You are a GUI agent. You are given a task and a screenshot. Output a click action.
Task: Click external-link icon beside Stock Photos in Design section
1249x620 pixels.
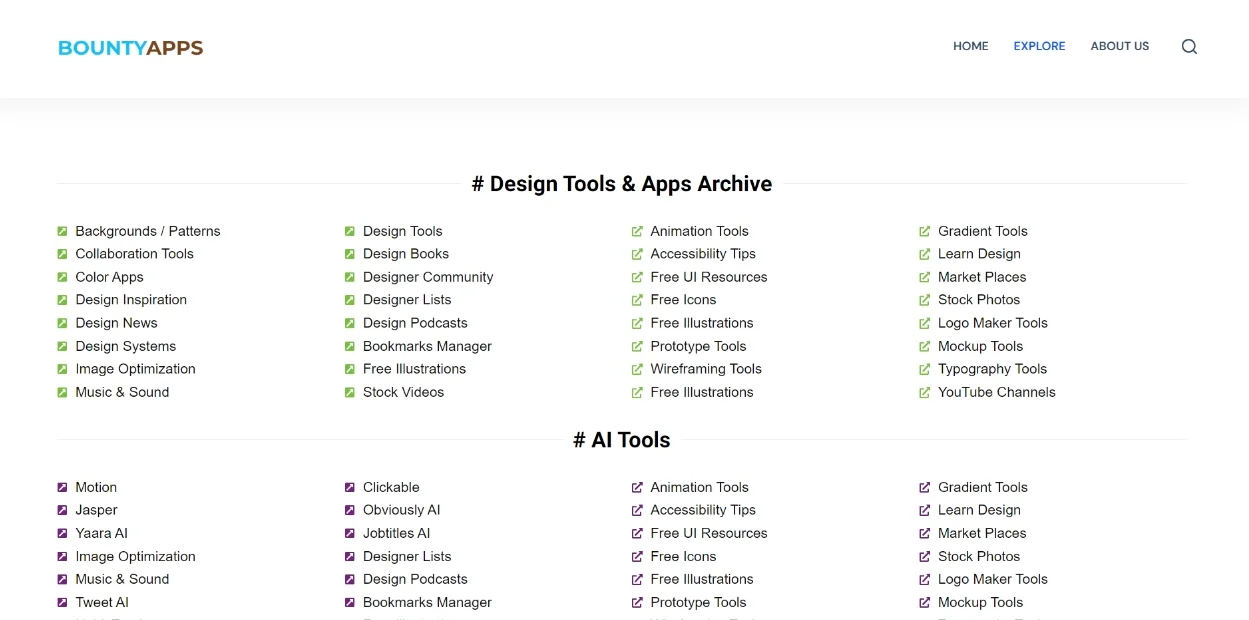tap(925, 300)
